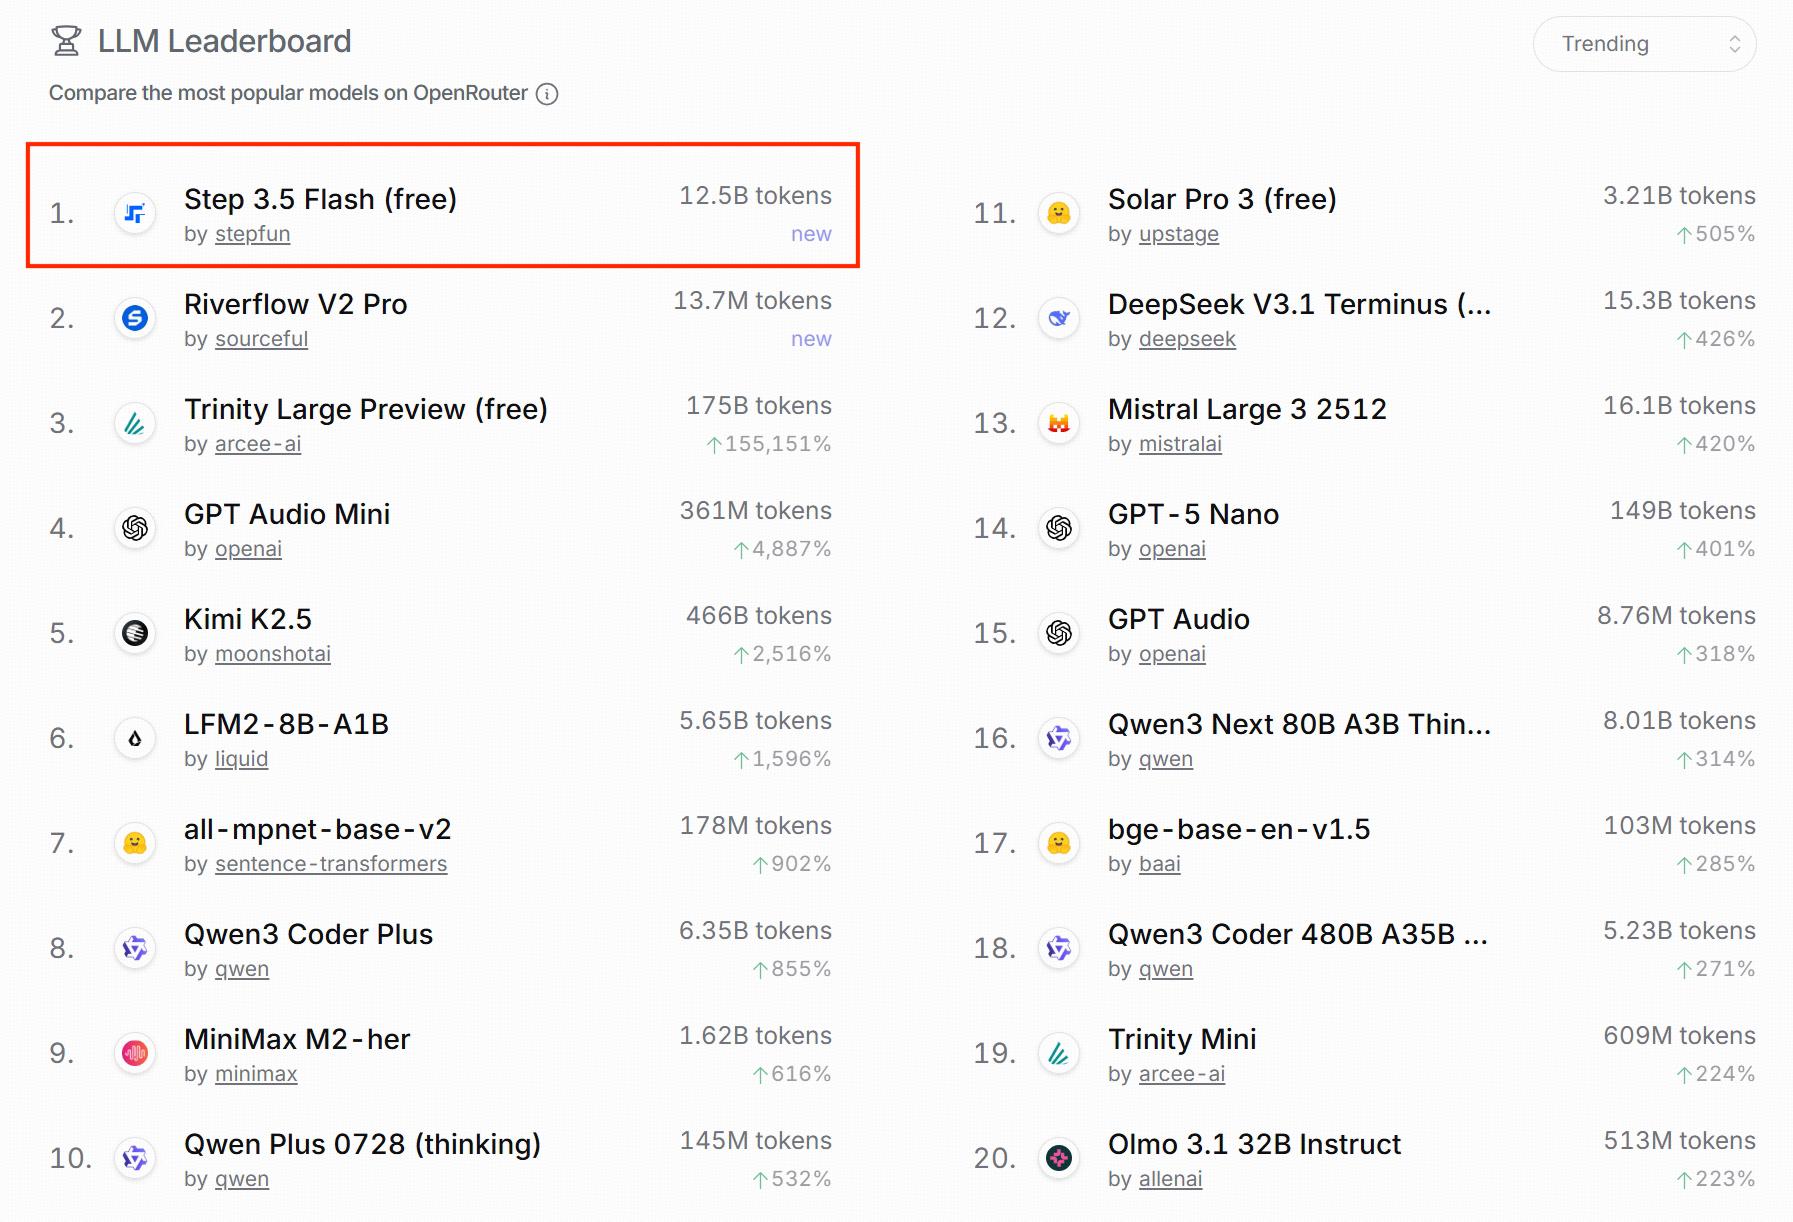Open the sentence-transformers author link
Screen dimensions: 1793x1222
pyautogui.click(x=330, y=864)
